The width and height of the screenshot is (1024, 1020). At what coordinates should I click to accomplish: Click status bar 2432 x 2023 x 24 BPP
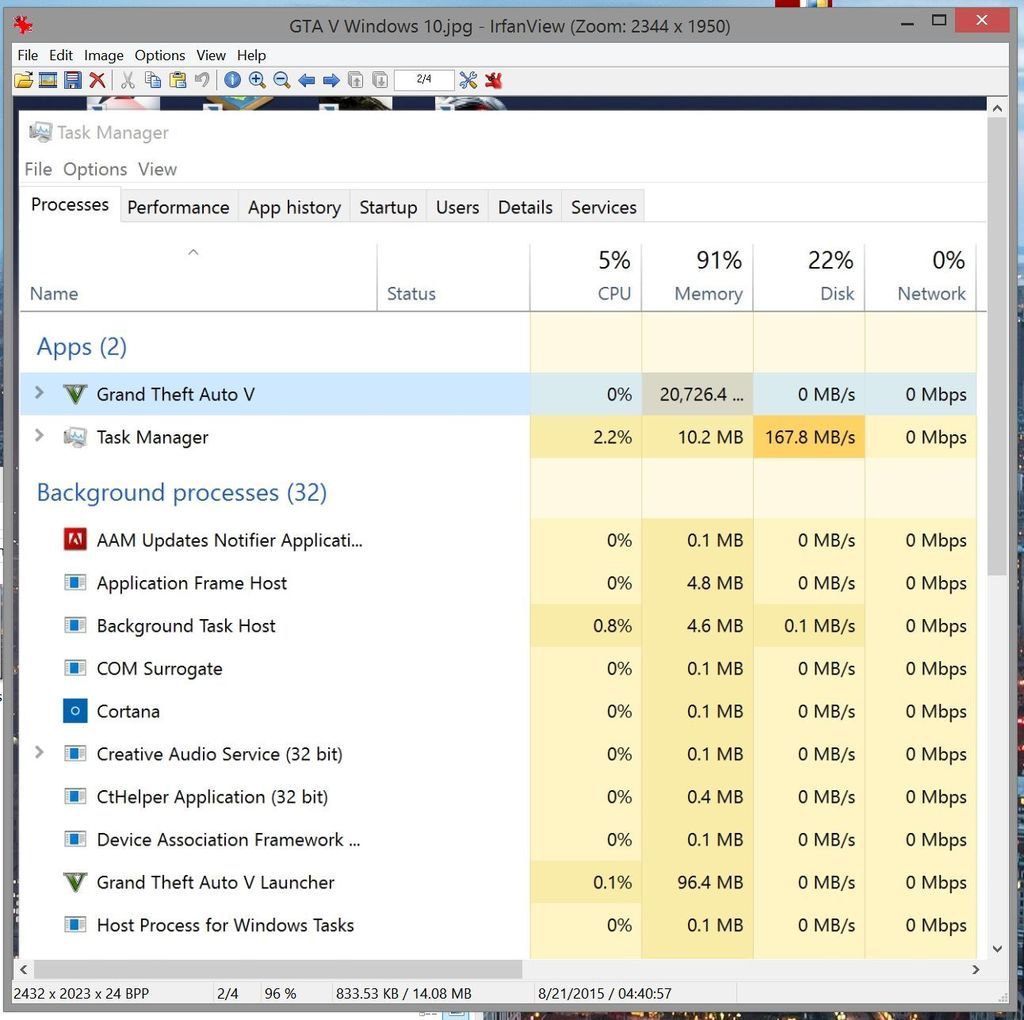pyautogui.click(x=81, y=993)
